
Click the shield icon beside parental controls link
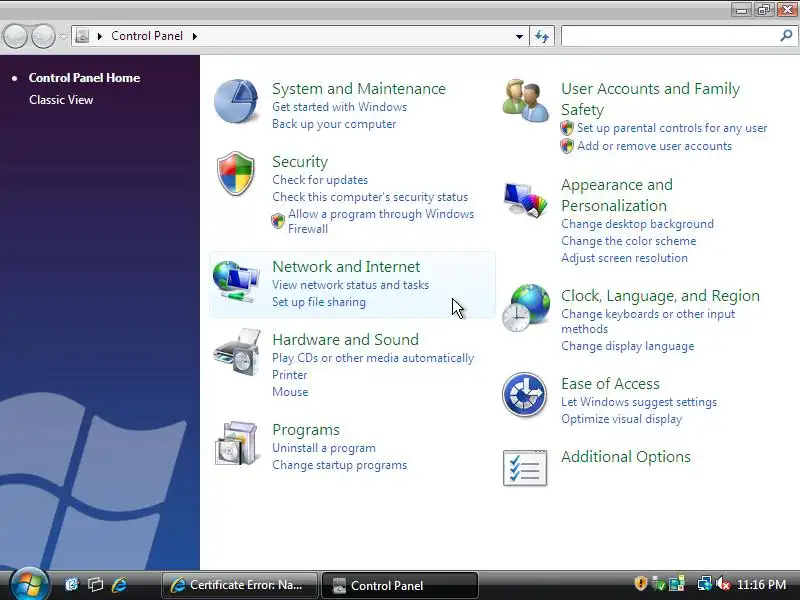coord(567,128)
